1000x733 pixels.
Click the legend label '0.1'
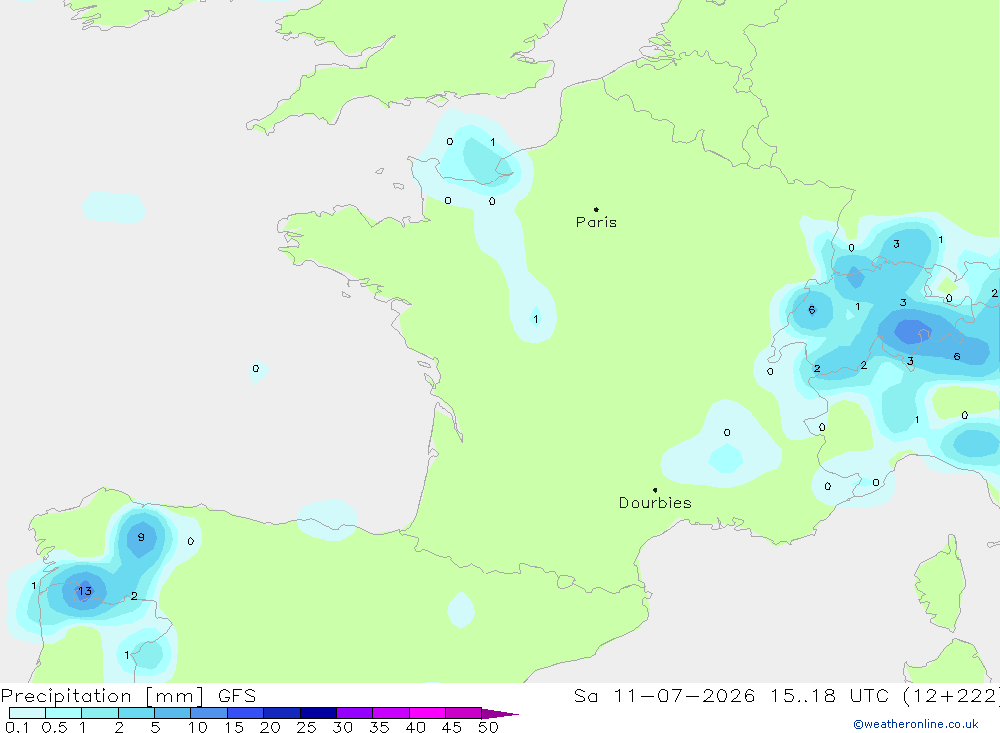click(x=17, y=727)
